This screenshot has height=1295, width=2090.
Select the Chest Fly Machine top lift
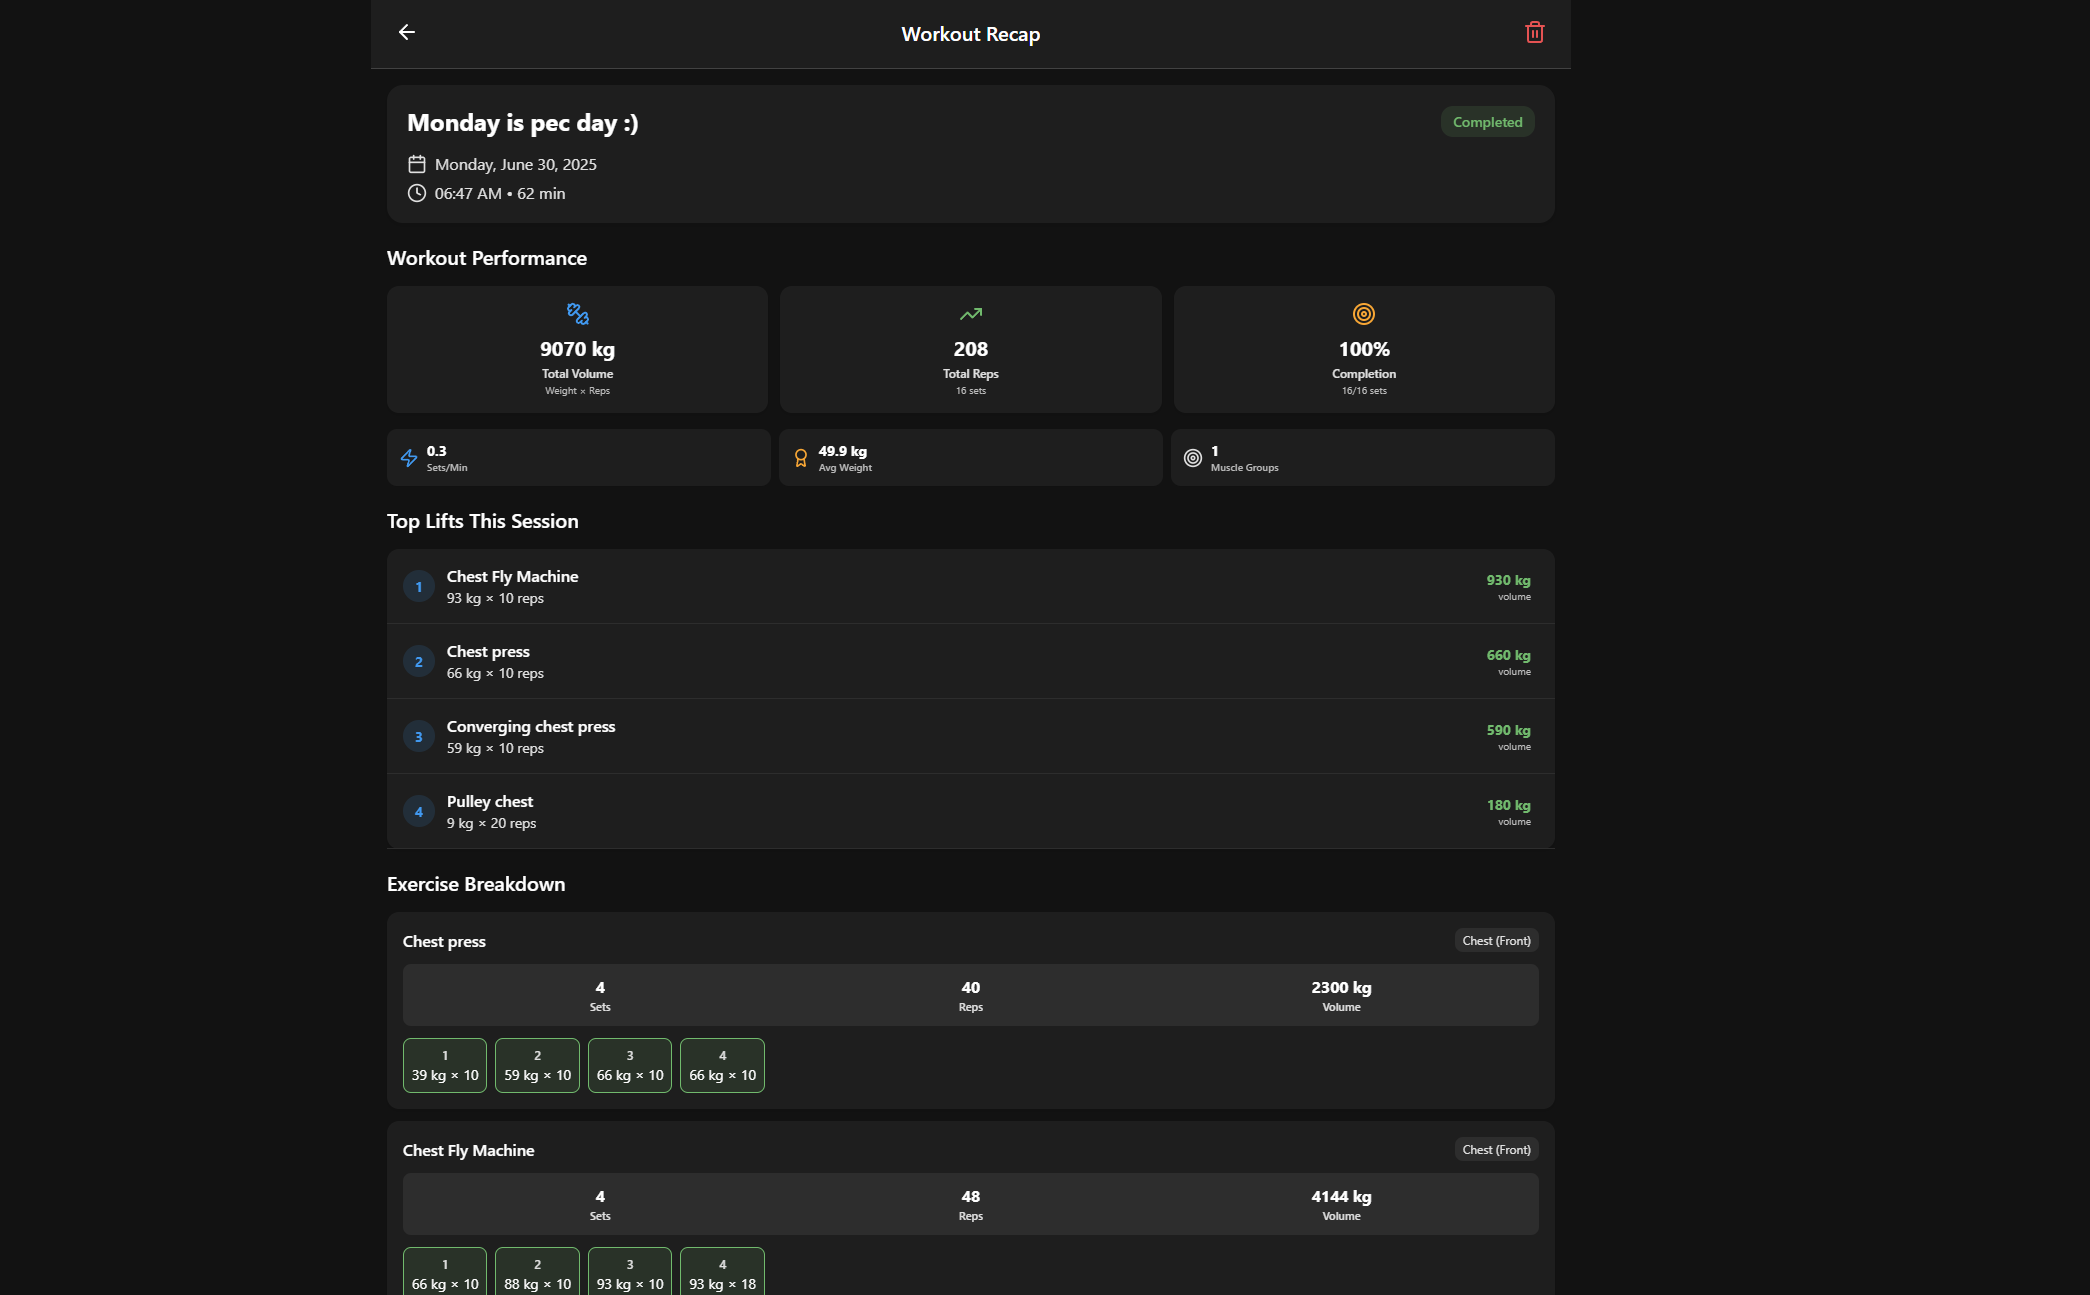point(970,587)
